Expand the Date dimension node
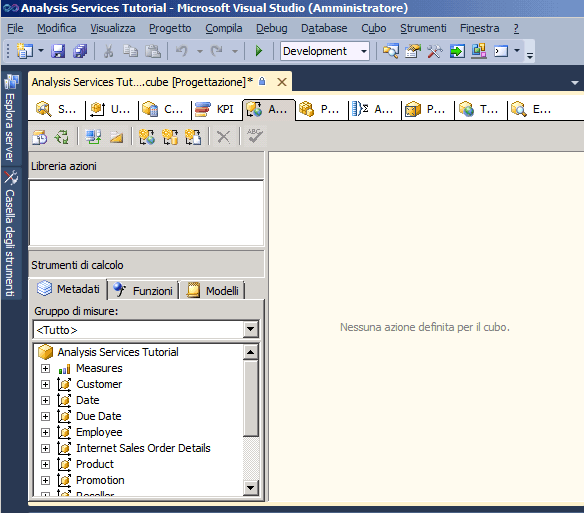The width and height of the screenshot is (584, 513). click(x=45, y=400)
